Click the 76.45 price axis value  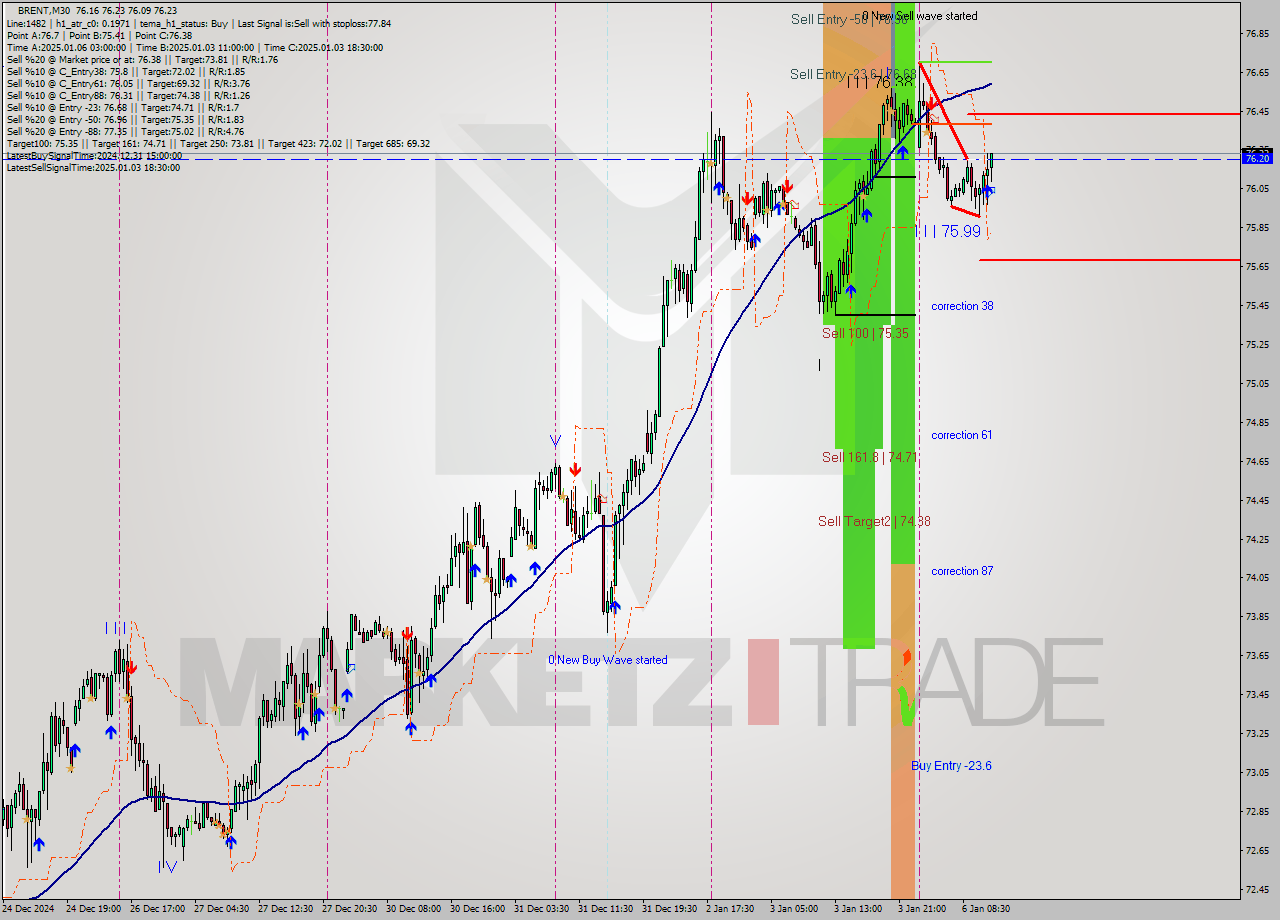[1257, 112]
